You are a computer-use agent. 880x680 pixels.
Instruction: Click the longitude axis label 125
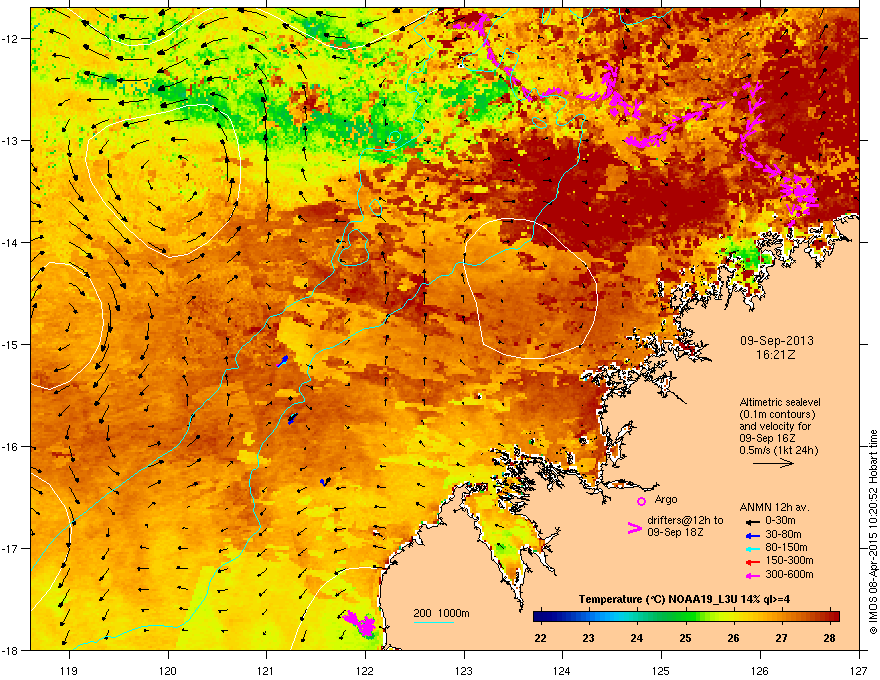tap(661, 670)
